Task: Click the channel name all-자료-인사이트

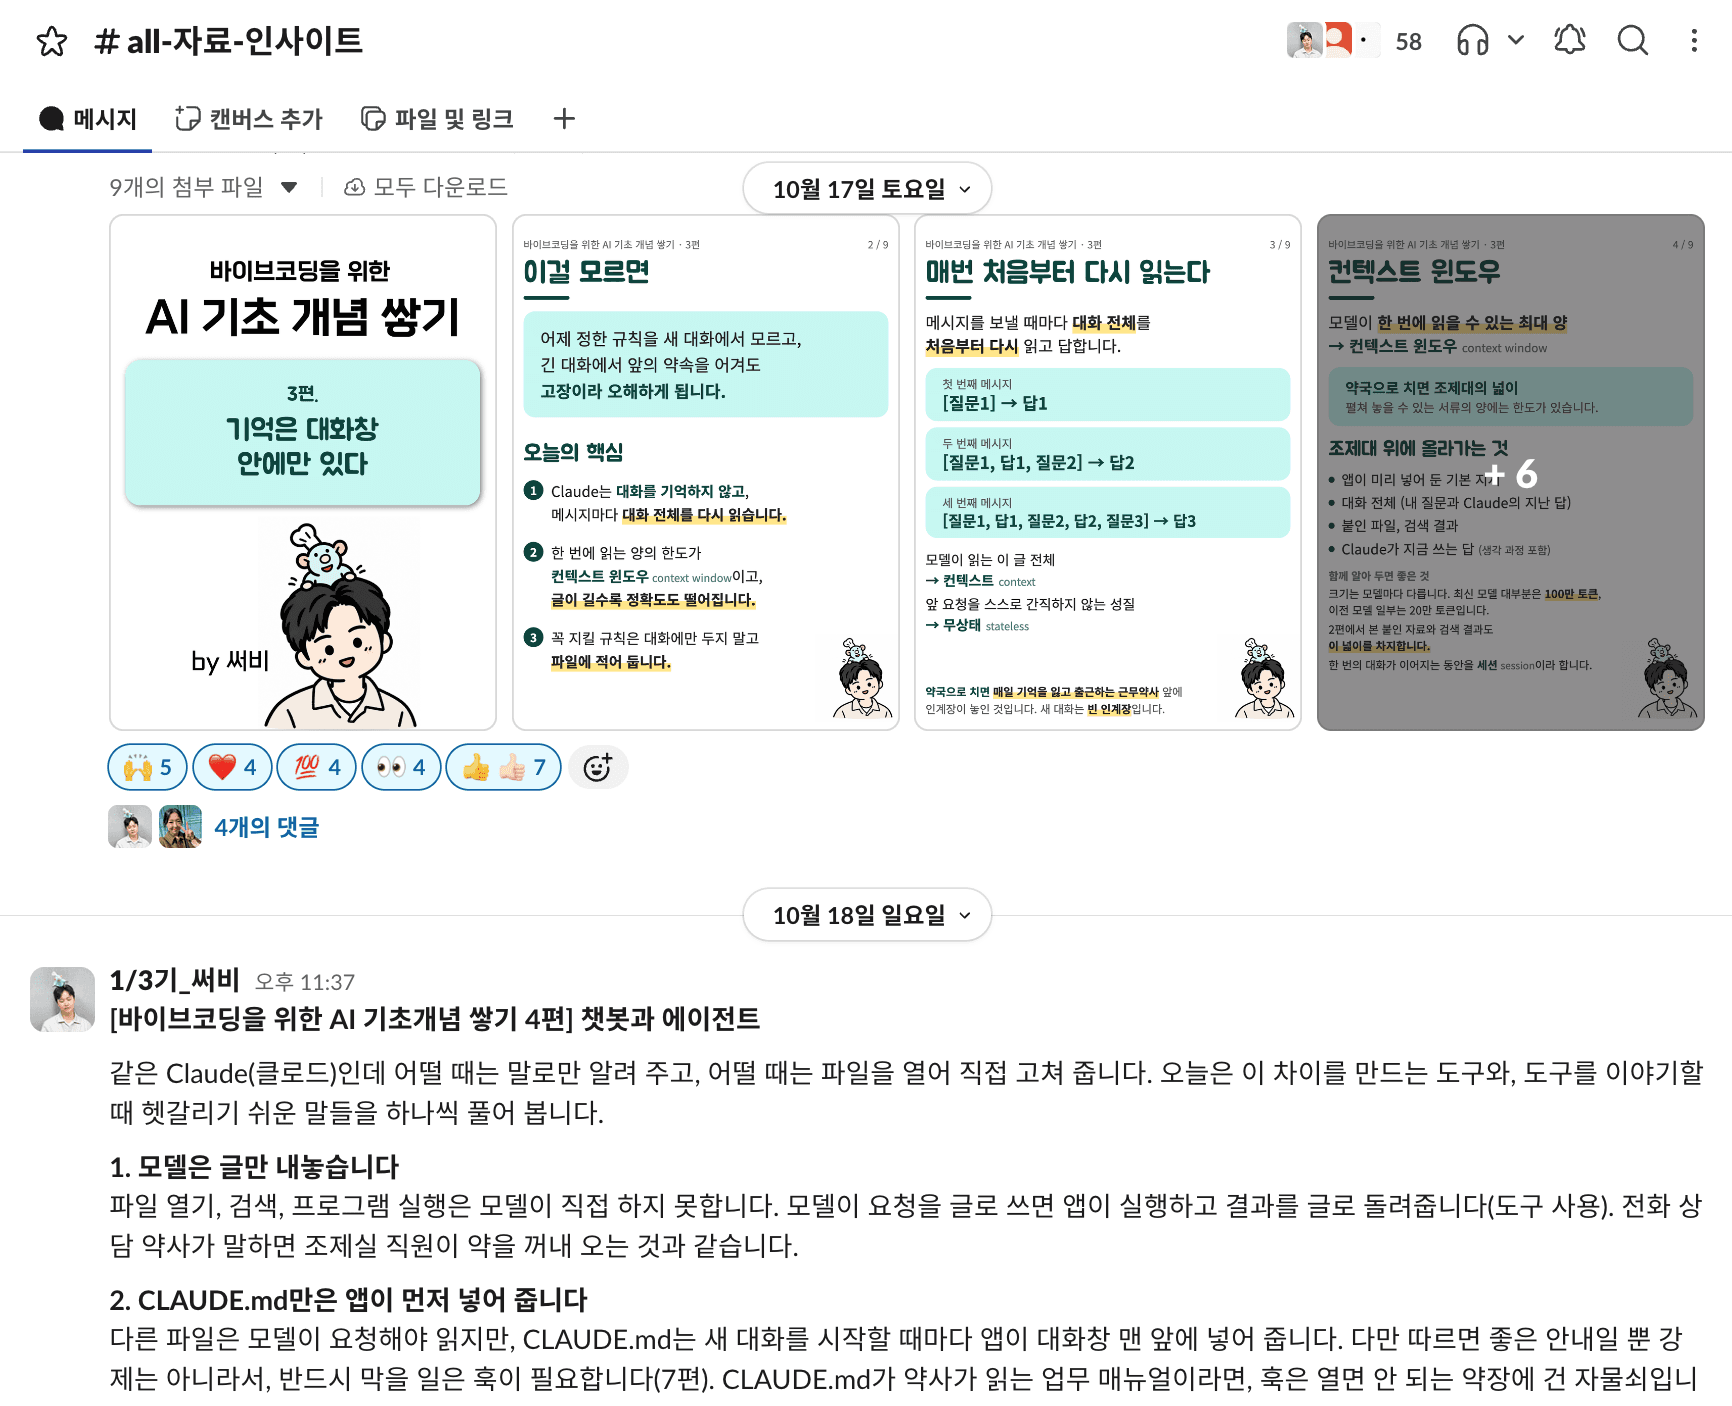Action: pyautogui.click(x=228, y=41)
